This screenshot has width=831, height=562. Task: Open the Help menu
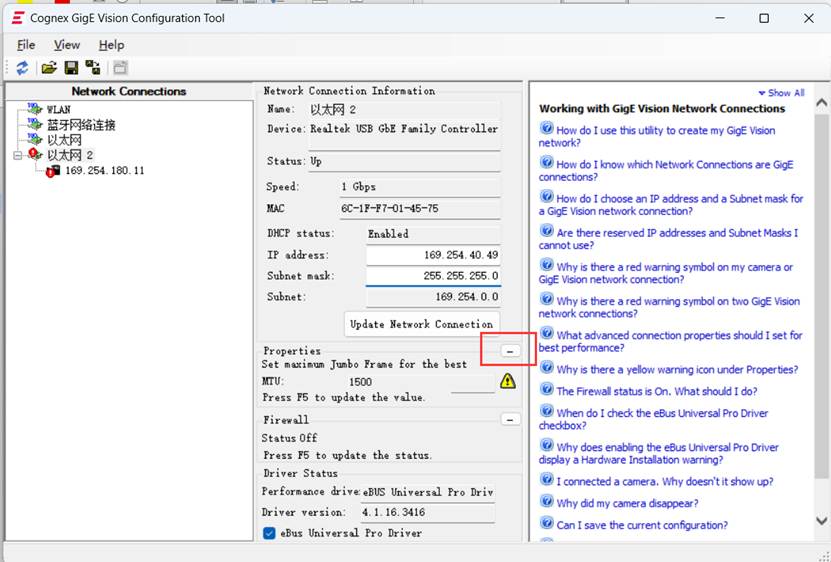coord(111,45)
